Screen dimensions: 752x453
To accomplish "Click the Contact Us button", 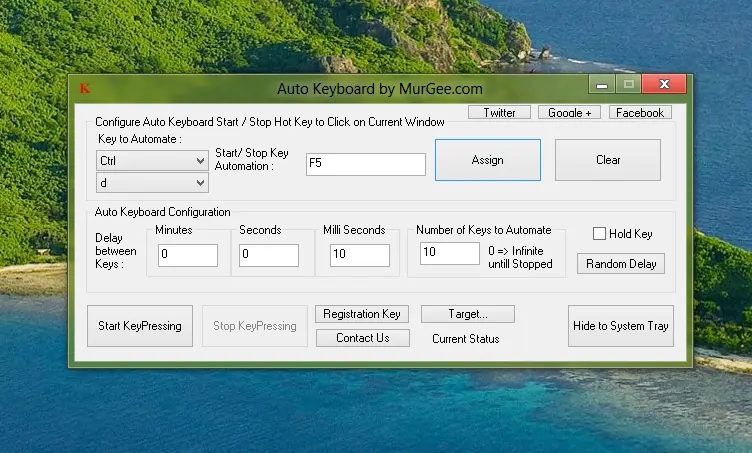I will (363, 338).
